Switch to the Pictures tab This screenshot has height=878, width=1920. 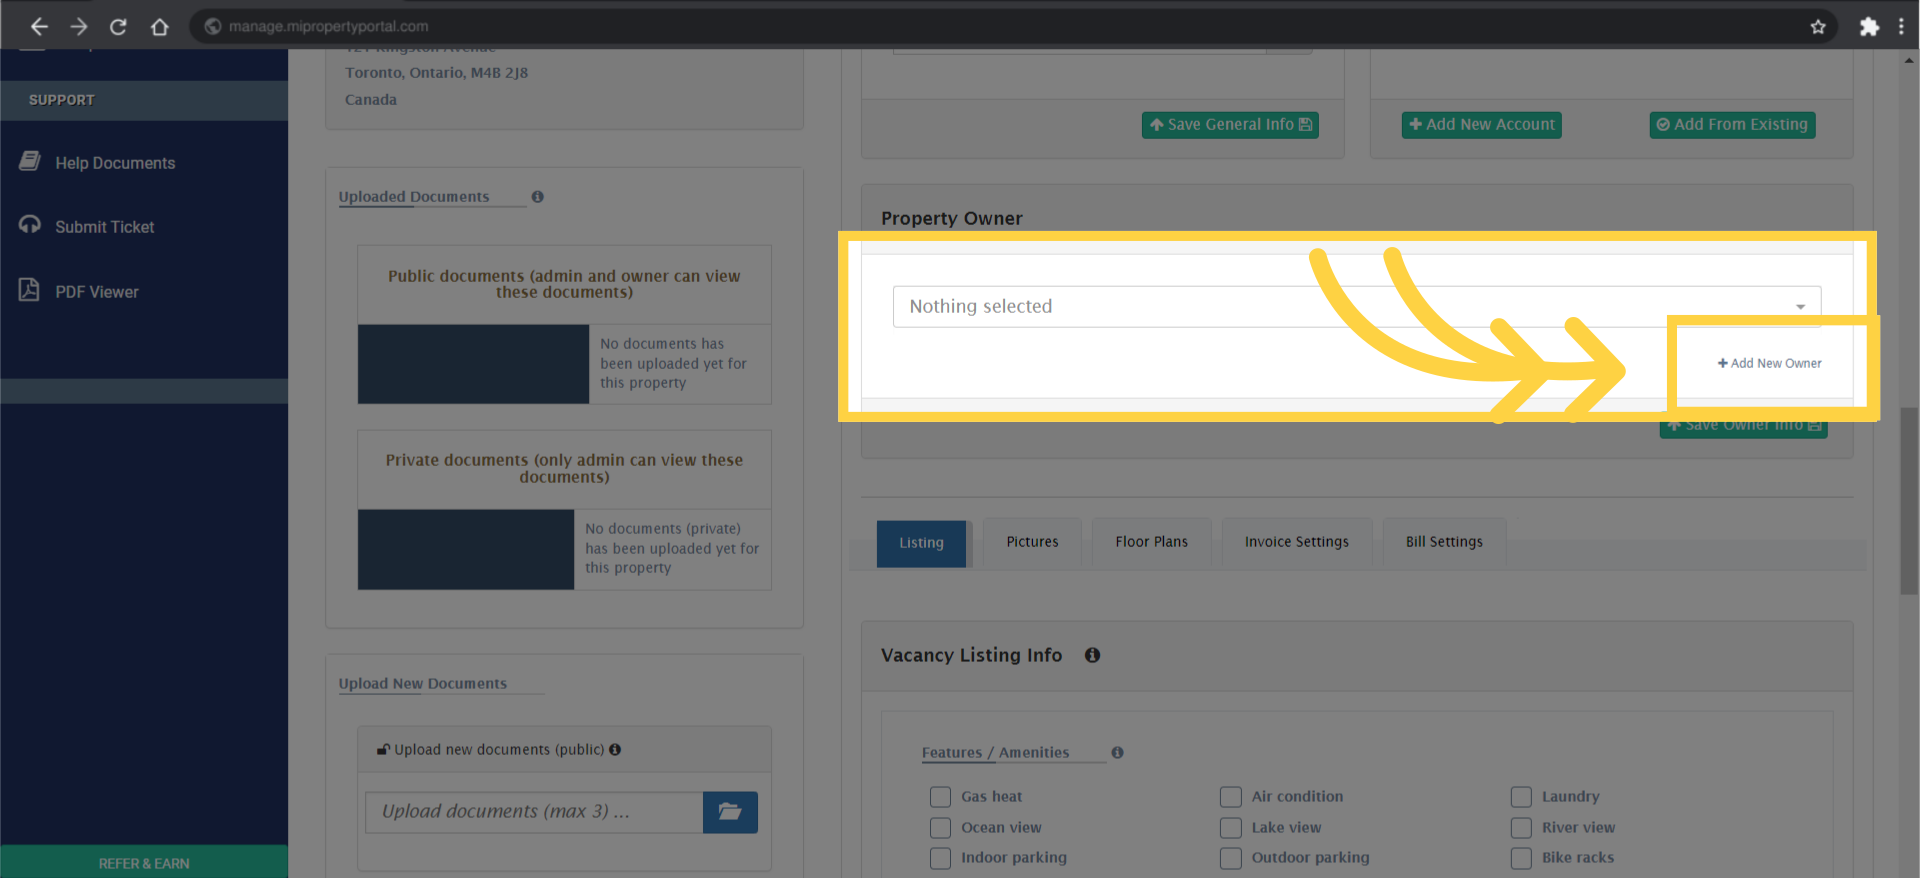point(1032,542)
